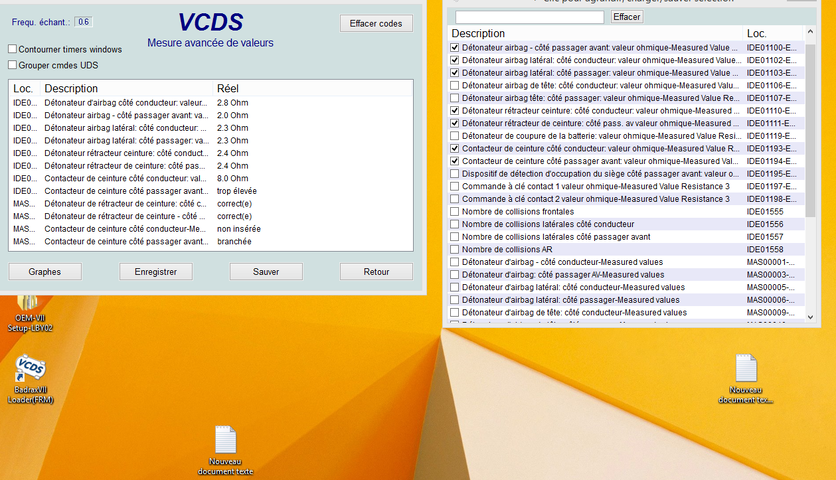Check Nombre de collisions frontales checkbox
This screenshot has width=836, height=480.
click(455, 212)
